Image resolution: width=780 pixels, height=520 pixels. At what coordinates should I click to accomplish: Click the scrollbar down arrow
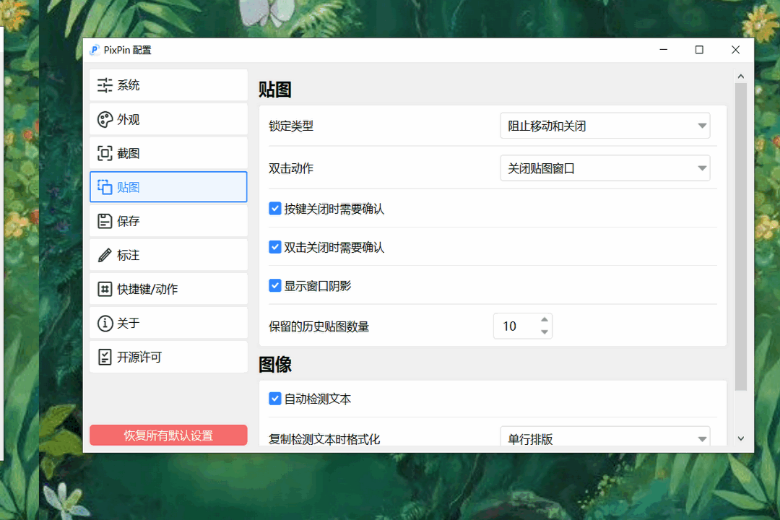pyautogui.click(x=741, y=438)
